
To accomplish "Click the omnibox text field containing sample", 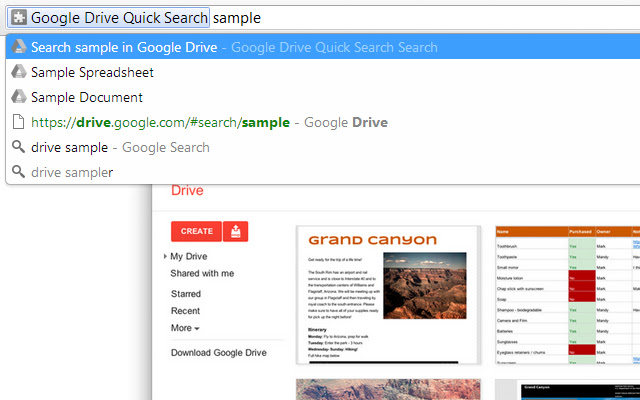I will point(400,18).
